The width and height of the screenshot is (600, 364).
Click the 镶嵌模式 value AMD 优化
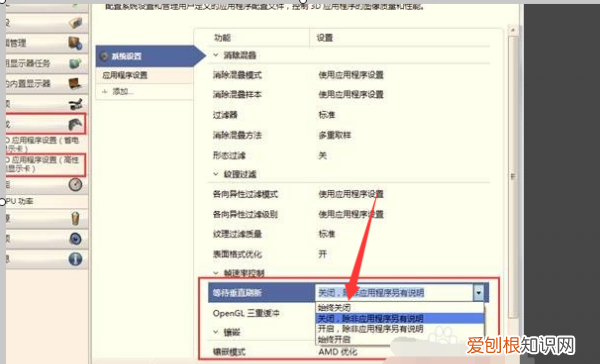(338, 352)
